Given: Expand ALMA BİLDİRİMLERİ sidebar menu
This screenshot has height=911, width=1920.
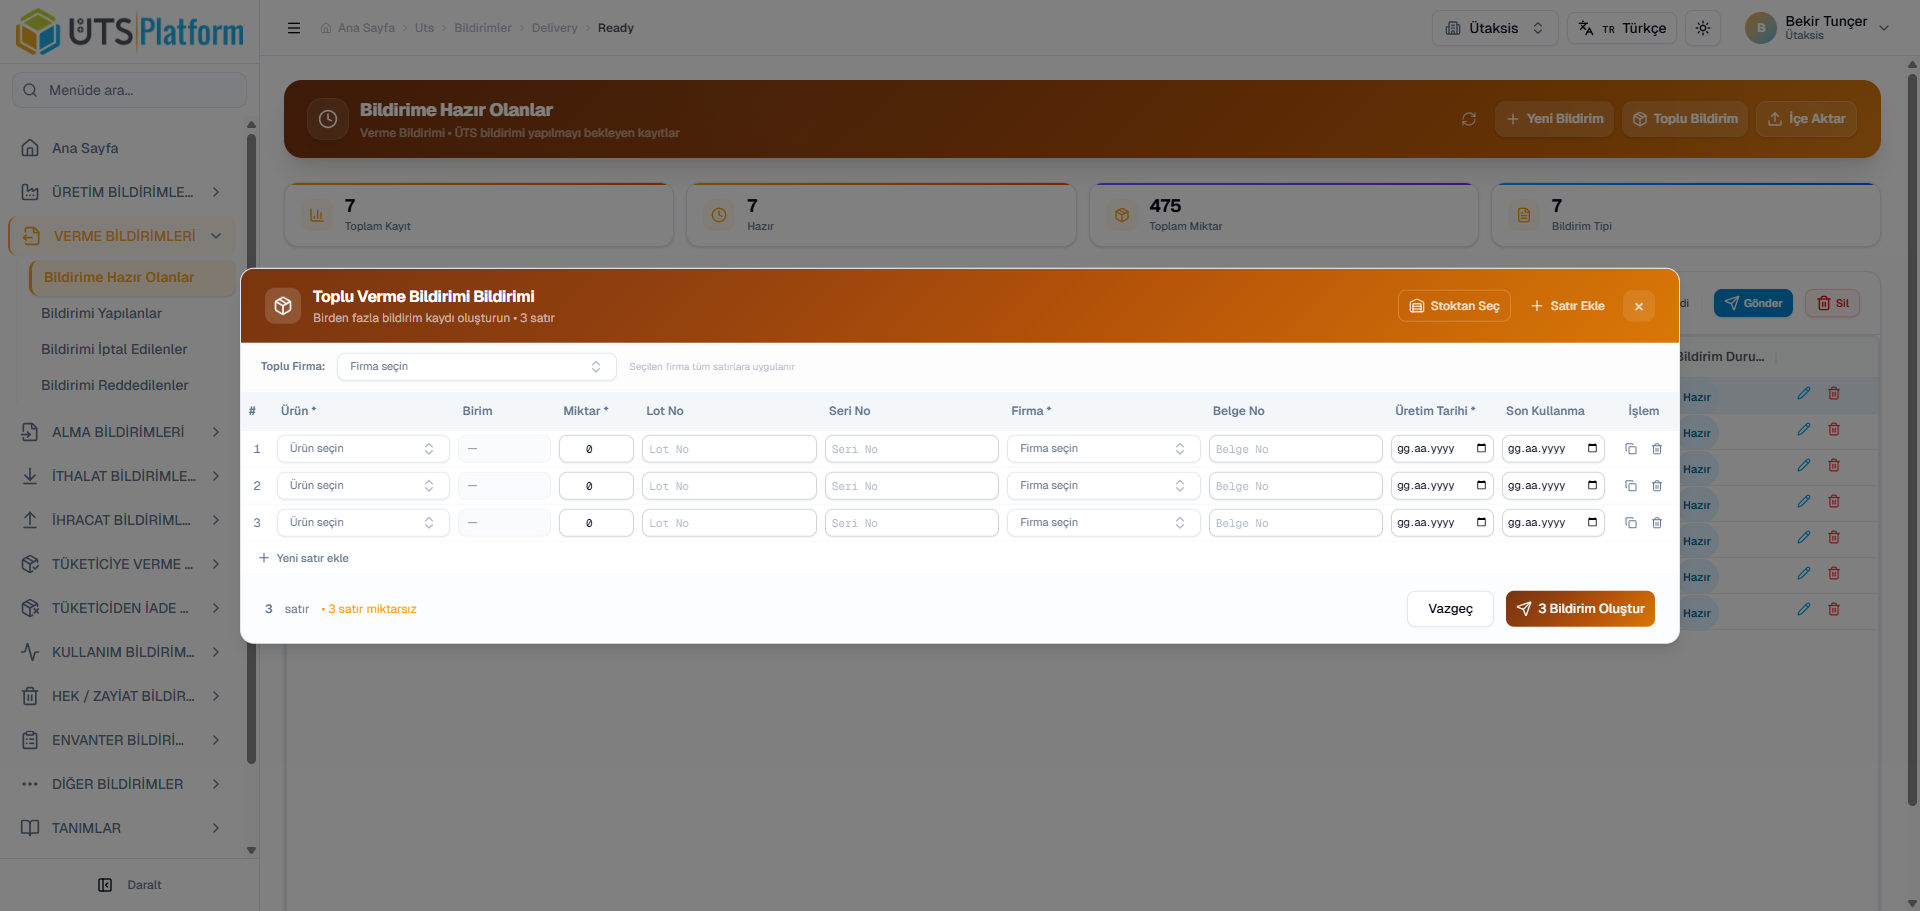Looking at the screenshot, I should tap(120, 432).
